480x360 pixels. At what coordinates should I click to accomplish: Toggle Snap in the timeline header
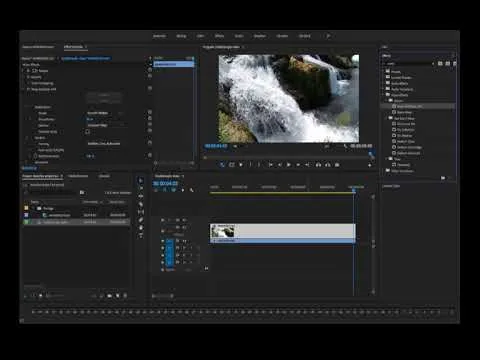click(x=165, y=190)
